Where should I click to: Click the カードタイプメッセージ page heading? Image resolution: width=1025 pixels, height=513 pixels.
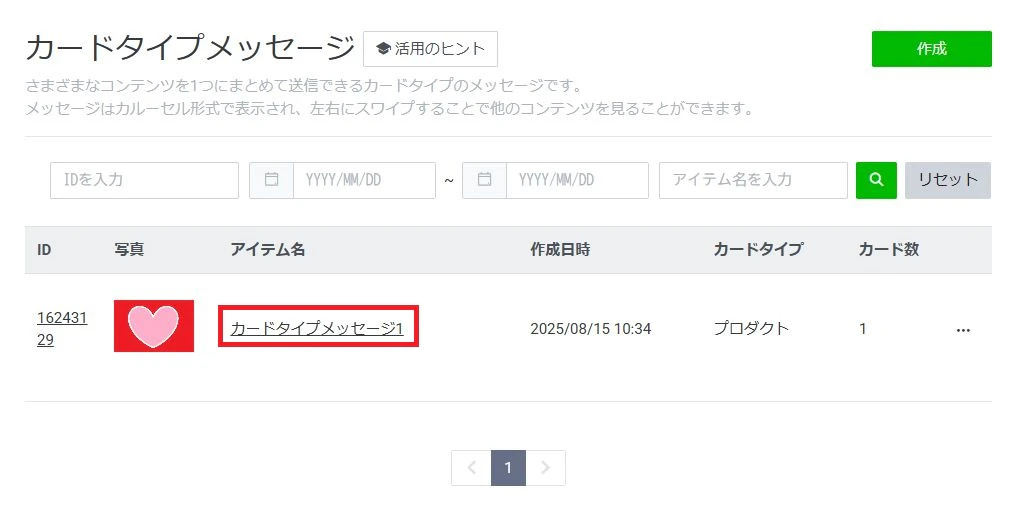(190, 48)
